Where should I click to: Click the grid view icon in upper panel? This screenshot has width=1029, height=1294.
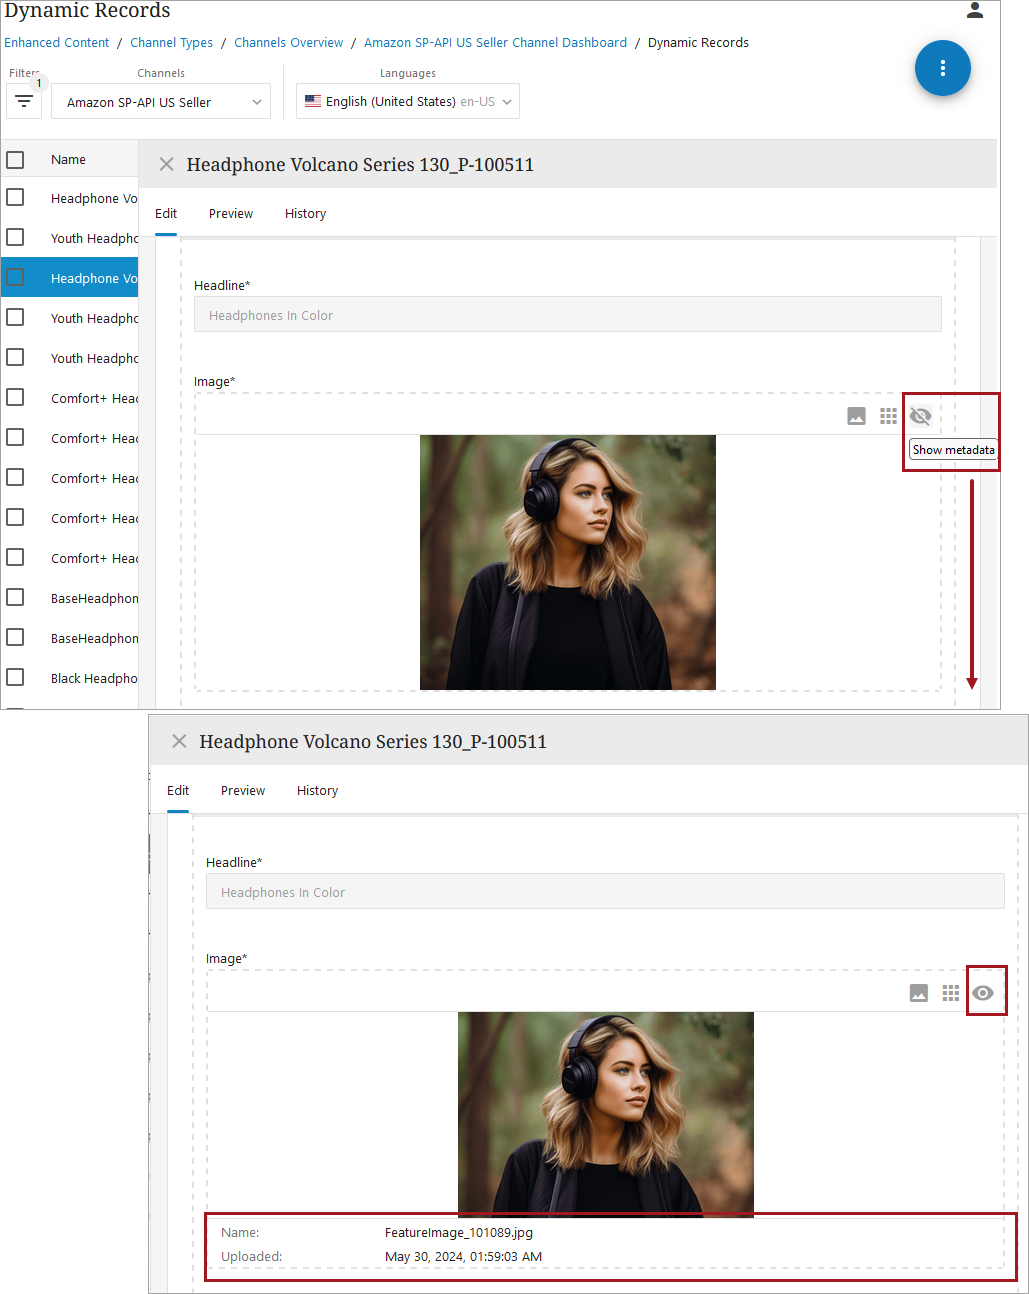(x=888, y=416)
